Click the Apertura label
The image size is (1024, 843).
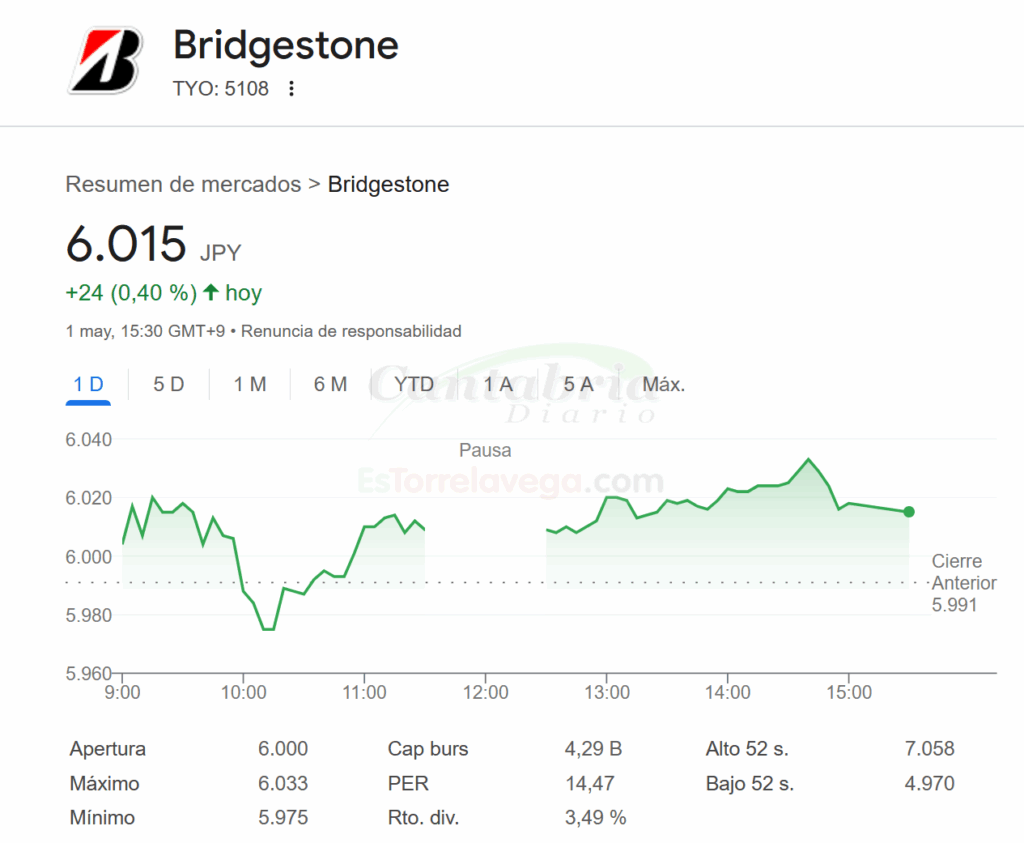click(x=108, y=748)
